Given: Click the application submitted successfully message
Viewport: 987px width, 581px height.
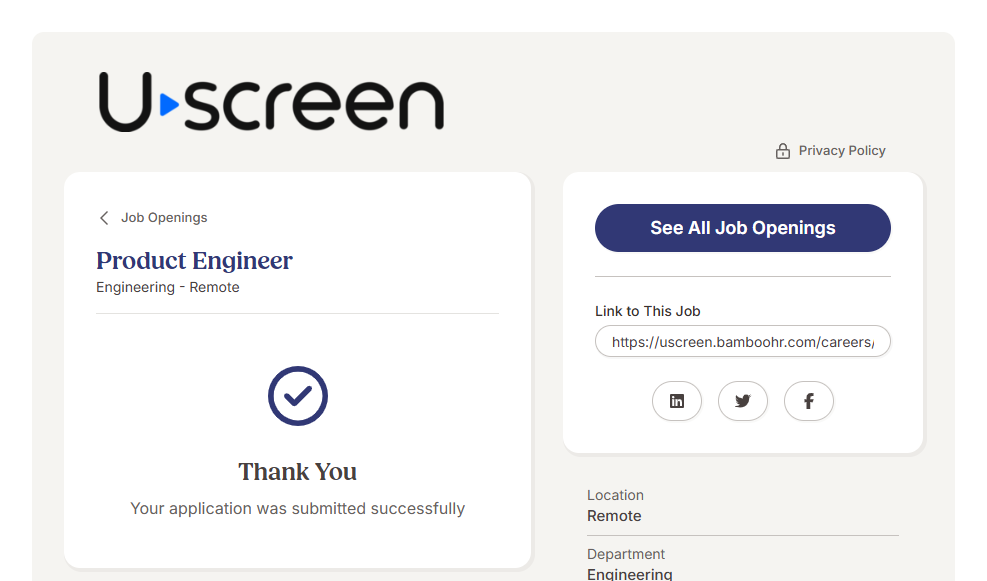Looking at the screenshot, I should pyautogui.click(x=298, y=509).
